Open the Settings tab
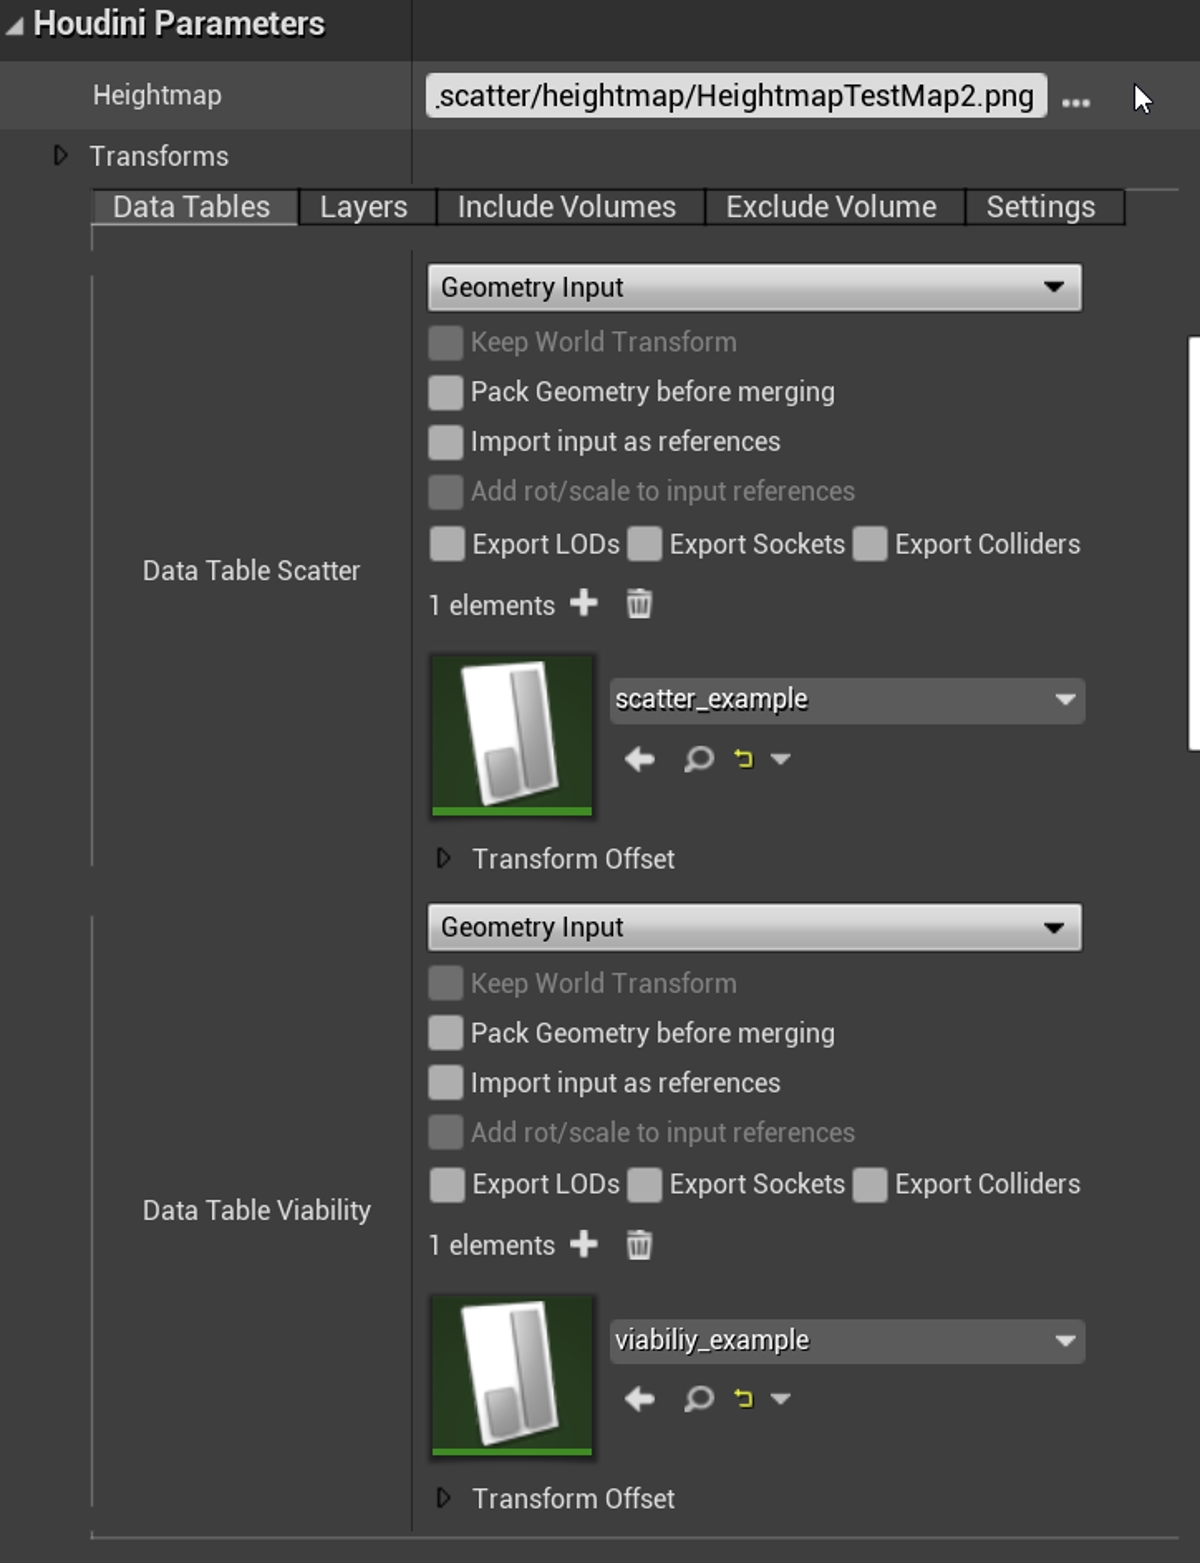This screenshot has height=1563, width=1200. point(1044,207)
